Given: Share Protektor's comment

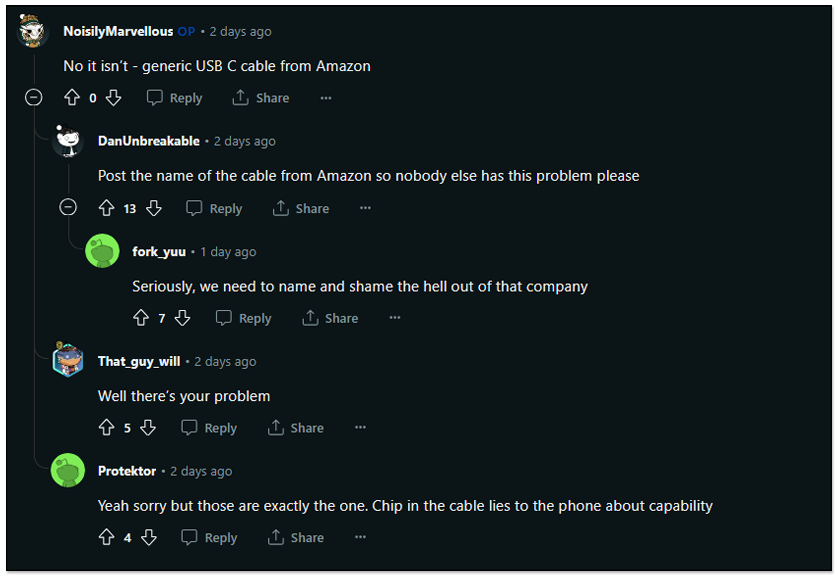Looking at the screenshot, I should (x=296, y=537).
